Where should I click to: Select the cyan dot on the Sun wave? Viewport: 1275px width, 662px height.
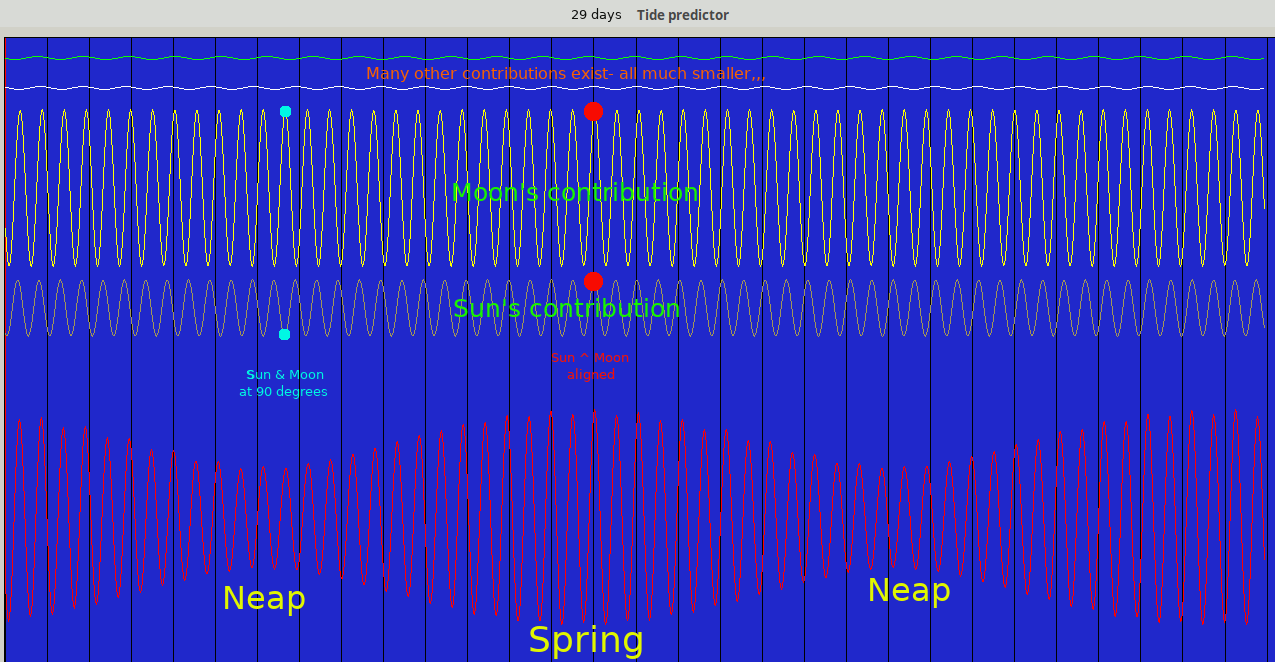(x=284, y=334)
